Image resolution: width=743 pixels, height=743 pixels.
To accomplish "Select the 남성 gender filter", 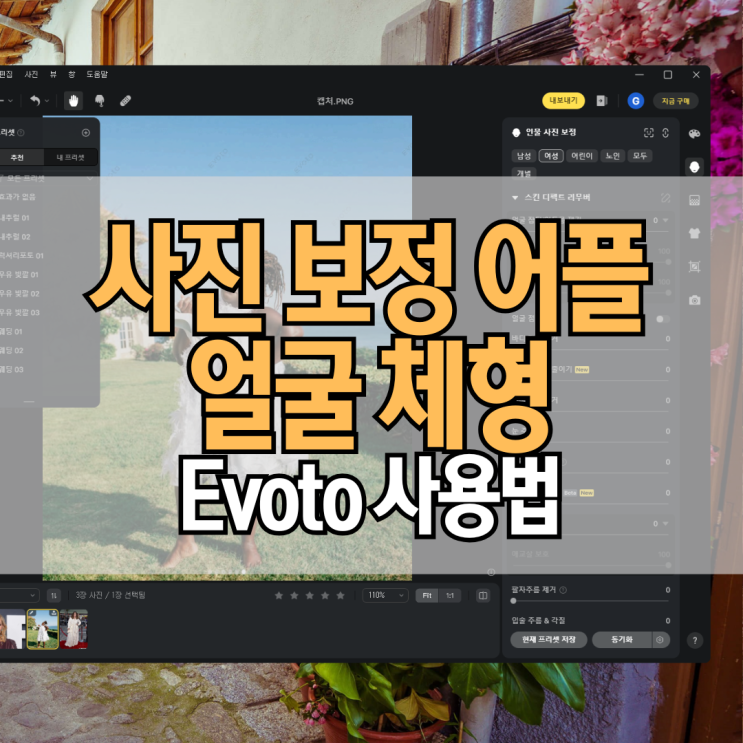I will point(524,155).
